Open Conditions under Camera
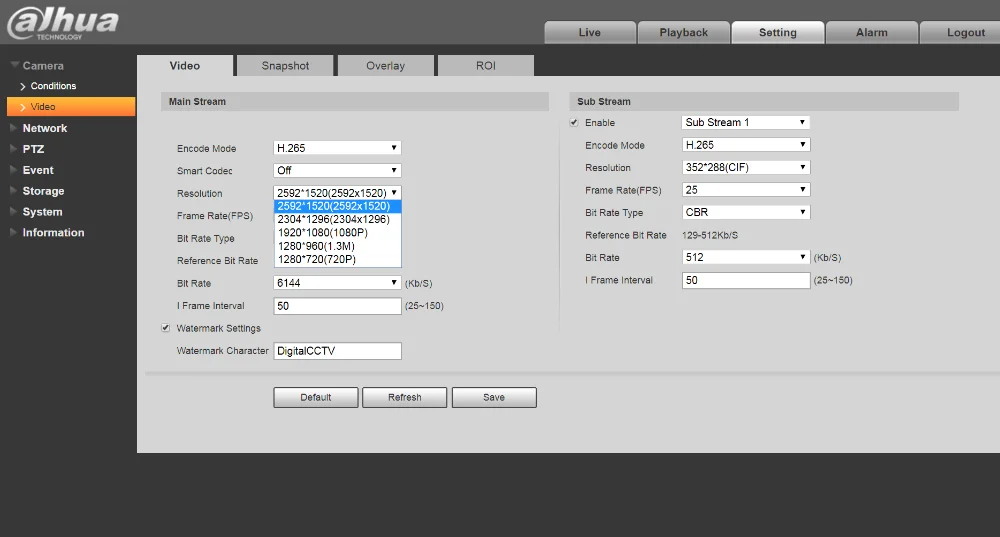 coord(53,86)
